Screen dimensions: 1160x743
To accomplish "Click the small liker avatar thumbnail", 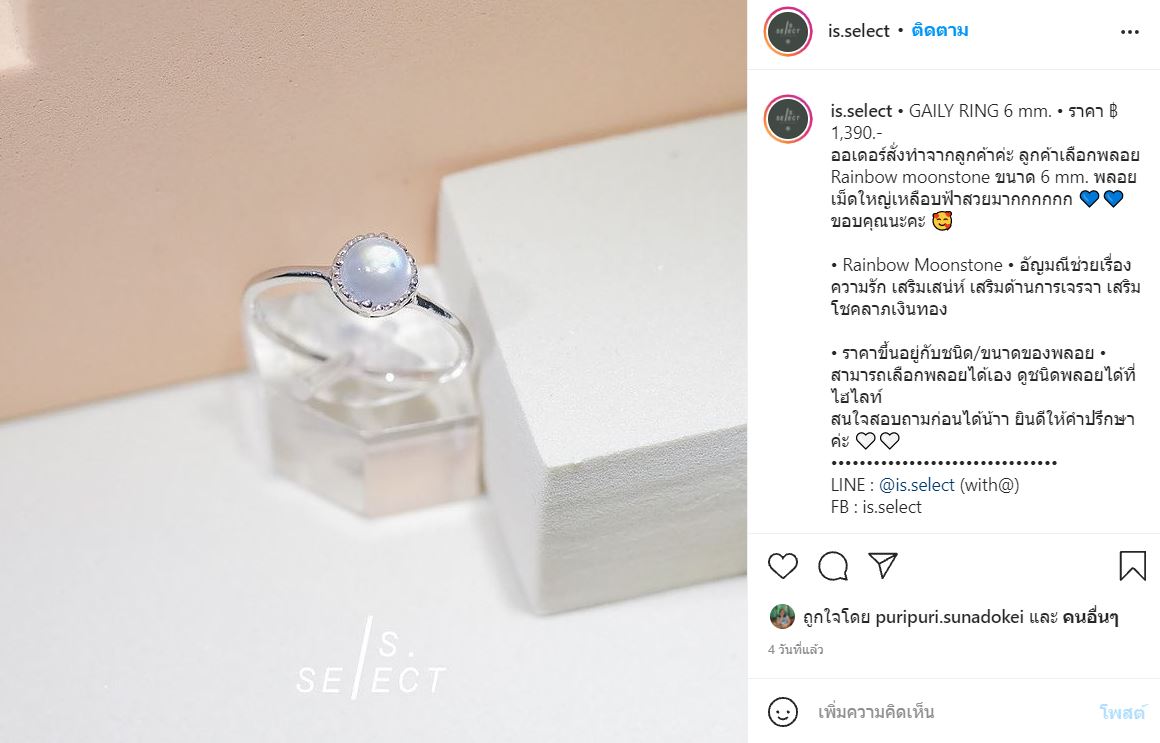I will coord(782,616).
